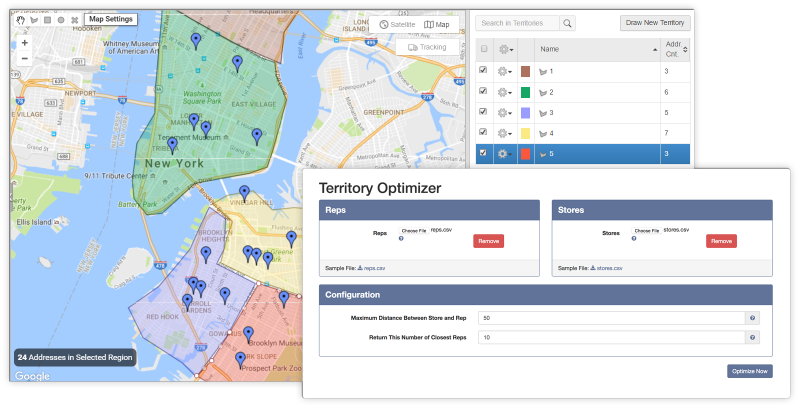The image size is (800, 409).
Task: Sort territories by Name column arrow
Action: tap(655, 49)
